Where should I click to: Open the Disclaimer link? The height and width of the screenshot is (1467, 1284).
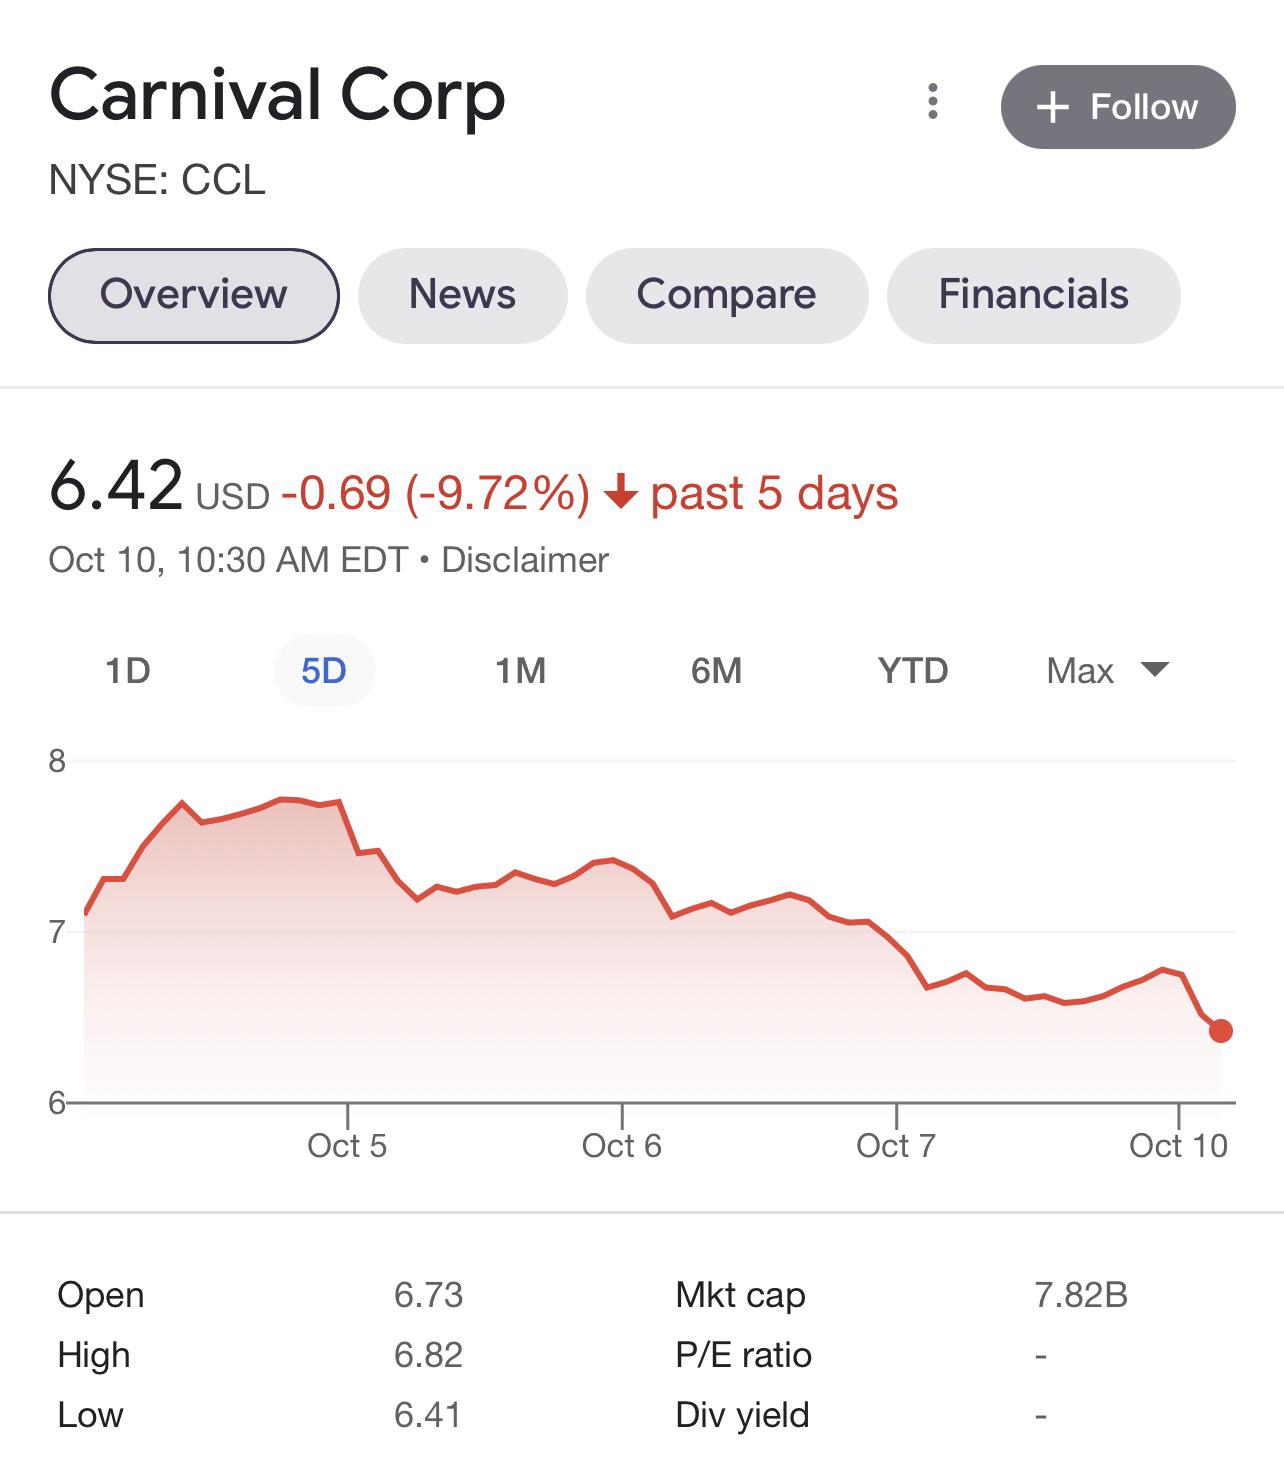tap(525, 560)
